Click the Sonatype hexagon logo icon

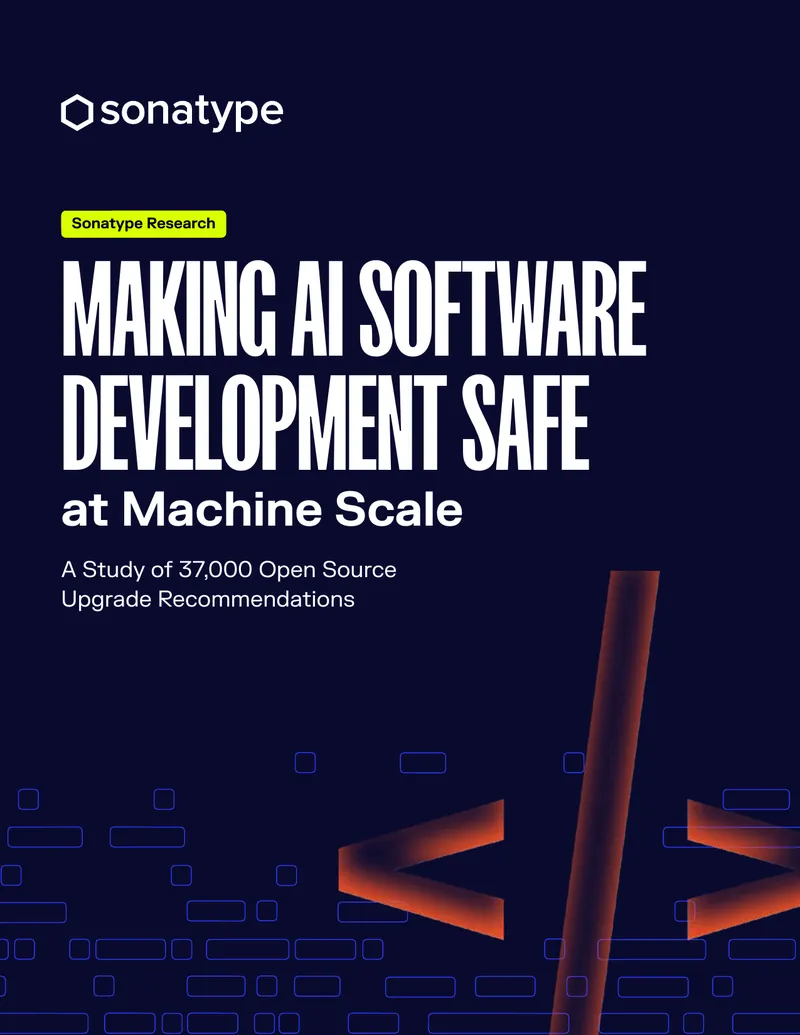click(x=77, y=112)
